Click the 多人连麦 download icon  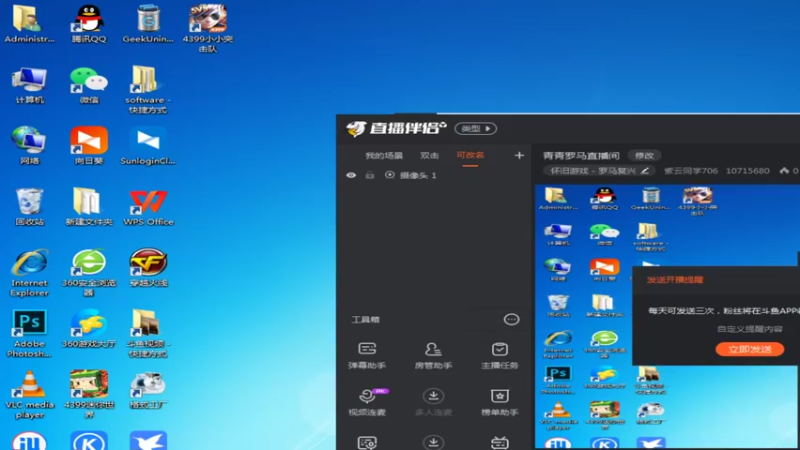click(433, 396)
